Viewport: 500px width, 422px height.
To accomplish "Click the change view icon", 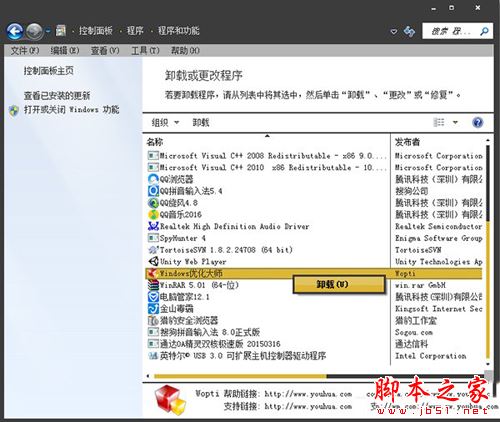I will [439, 122].
